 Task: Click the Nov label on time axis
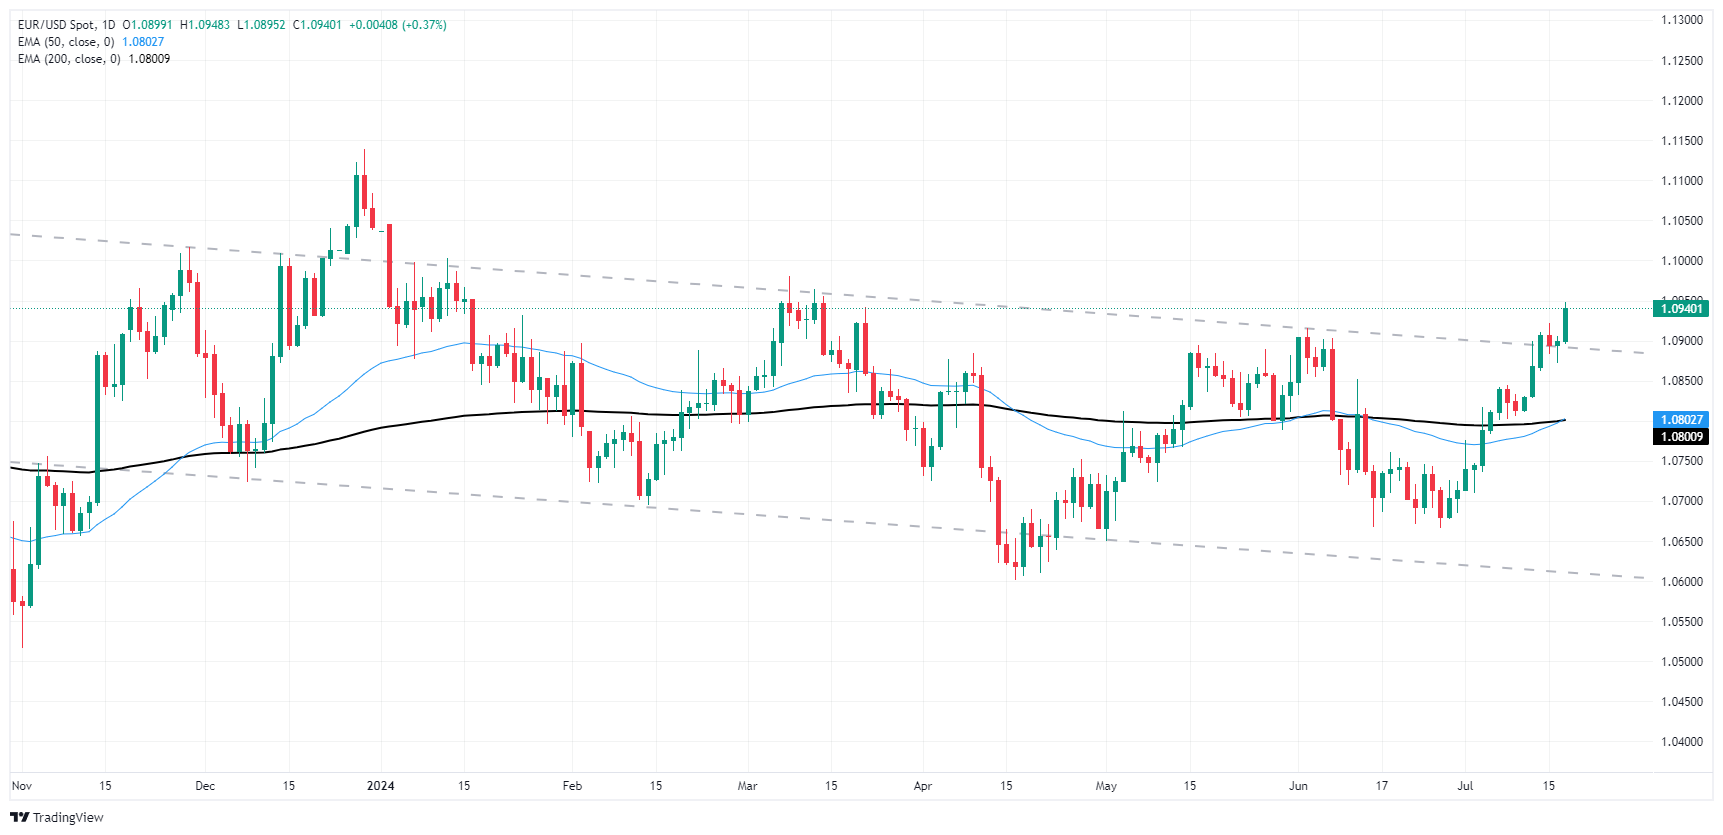tap(22, 786)
